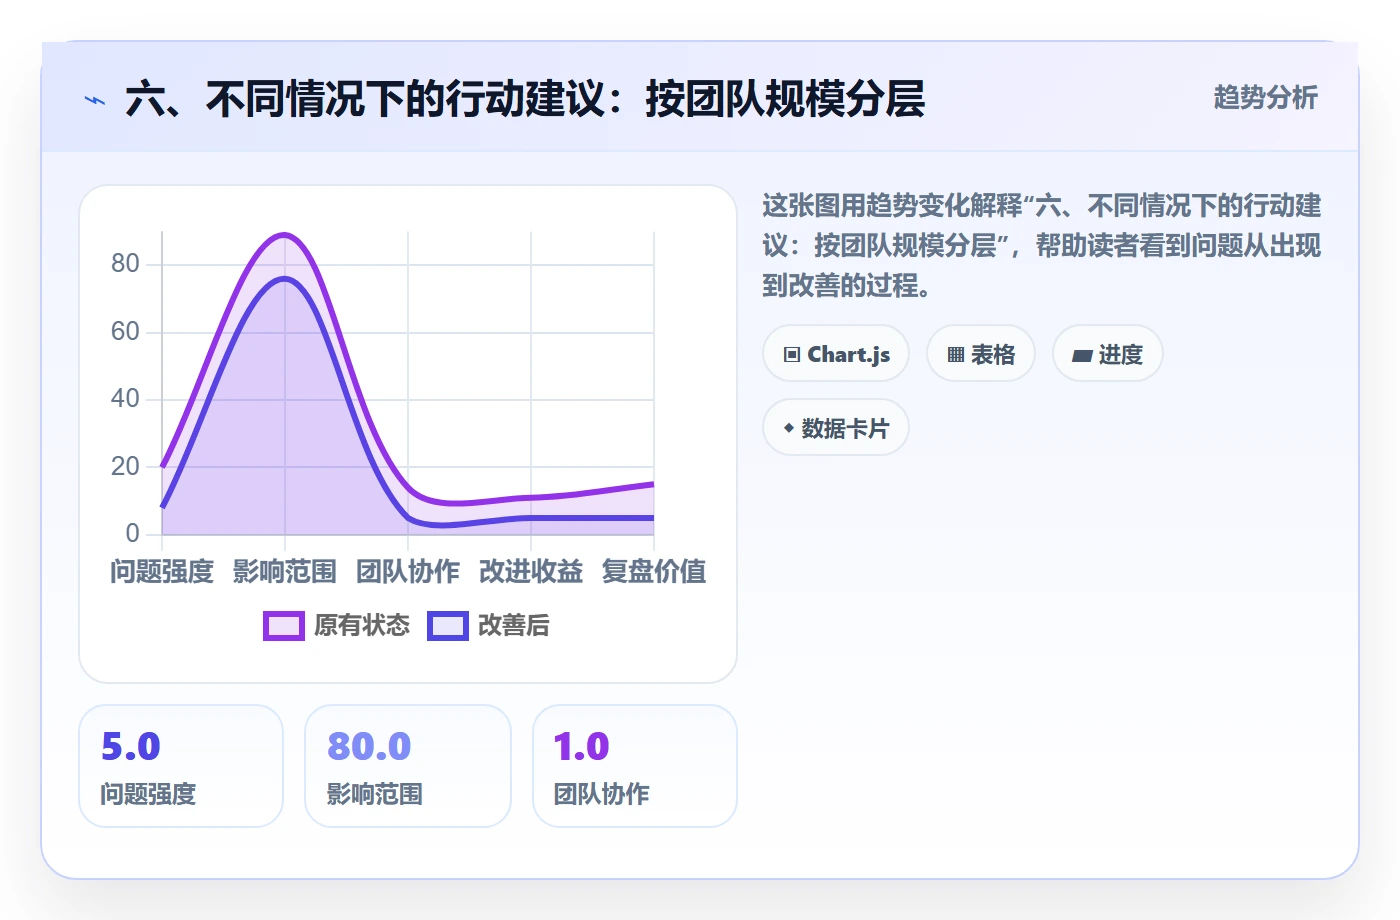Click the 80 y-axis value
The height and width of the screenshot is (920, 1400).
125,264
